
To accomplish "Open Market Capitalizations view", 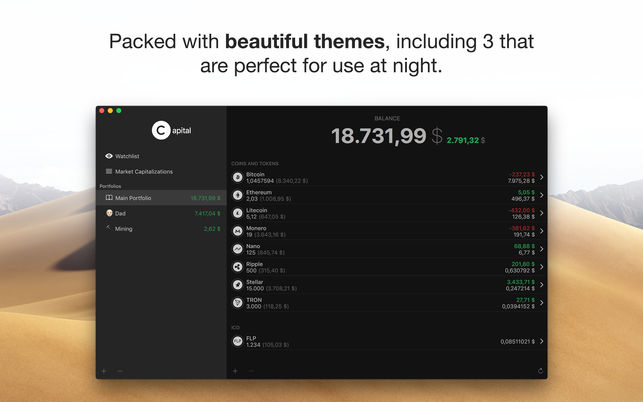I will pyautogui.click(x=161, y=171).
